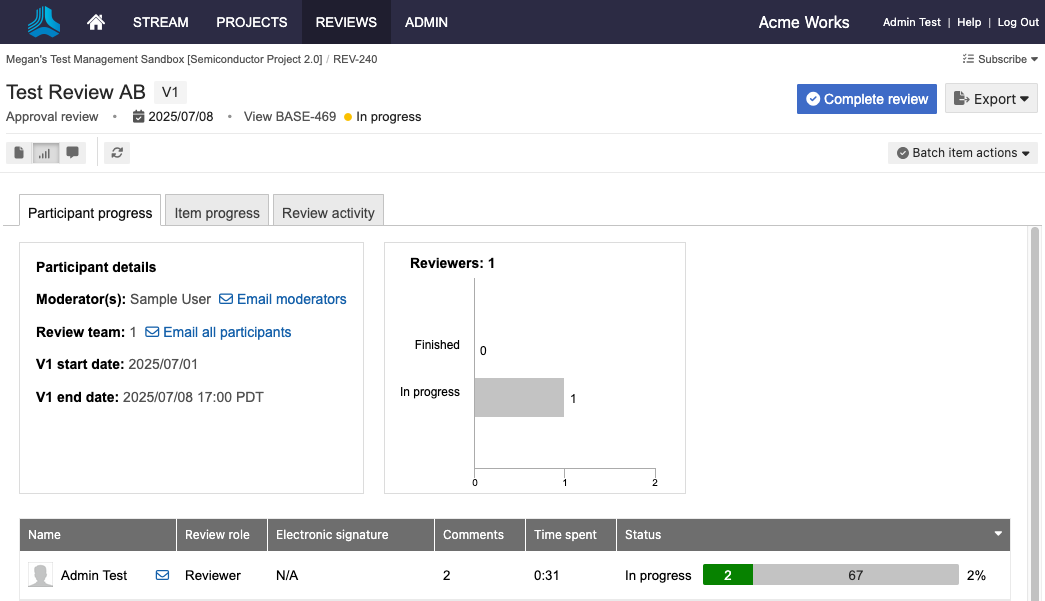Click the View BASE-469 link
The width and height of the screenshot is (1045, 601).
(289, 117)
